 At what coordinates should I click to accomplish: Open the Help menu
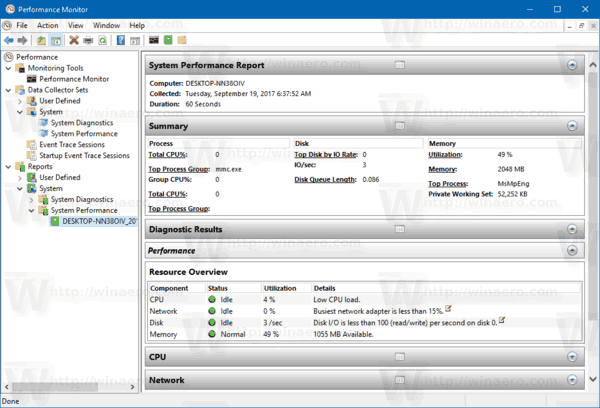(137, 26)
